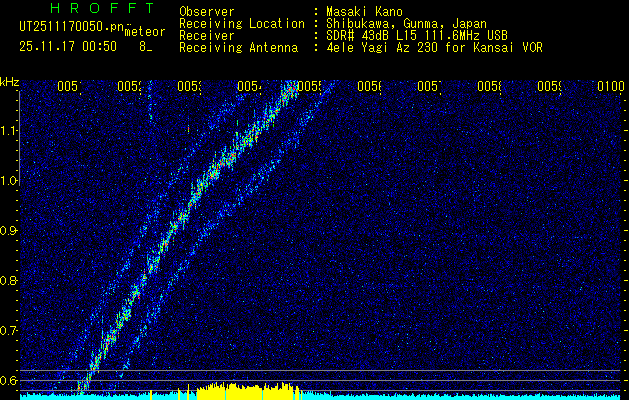Click the 0.6 frequency axis label
Screen dimensions: 629x400
coord(9,380)
